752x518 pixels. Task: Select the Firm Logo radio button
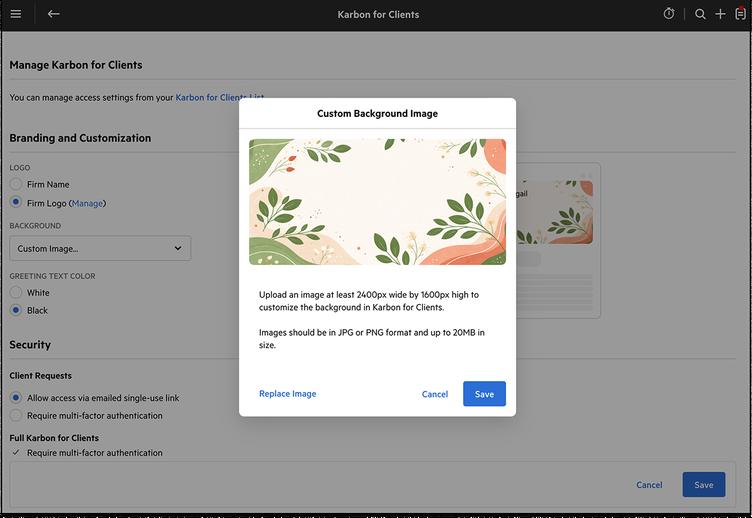coord(16,203)
